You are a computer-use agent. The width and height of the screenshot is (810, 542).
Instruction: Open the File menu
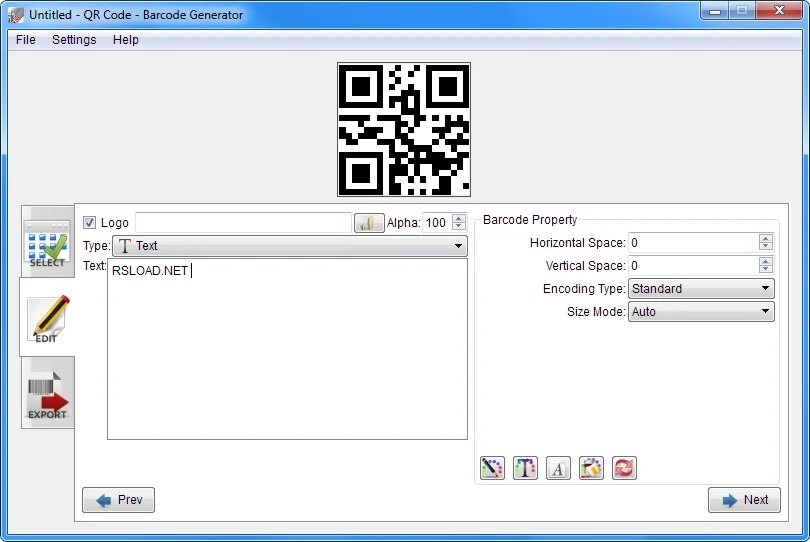pyautogui.click(x=26, y=40)
